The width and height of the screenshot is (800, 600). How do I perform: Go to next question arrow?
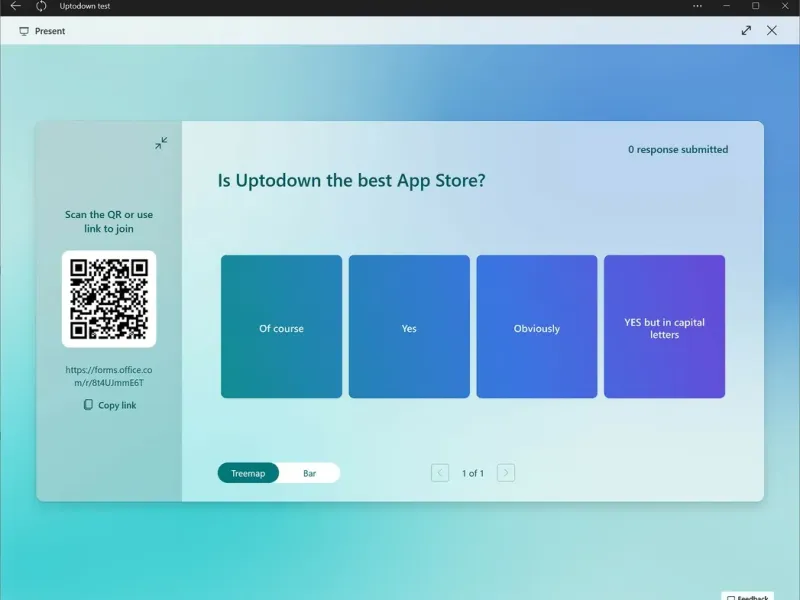click(506, 473)
